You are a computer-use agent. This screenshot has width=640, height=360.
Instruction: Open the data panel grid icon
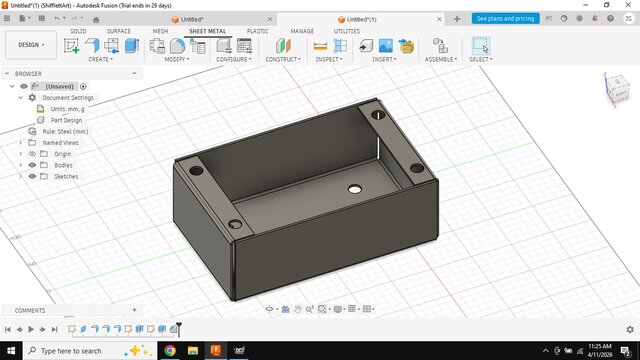7,19
